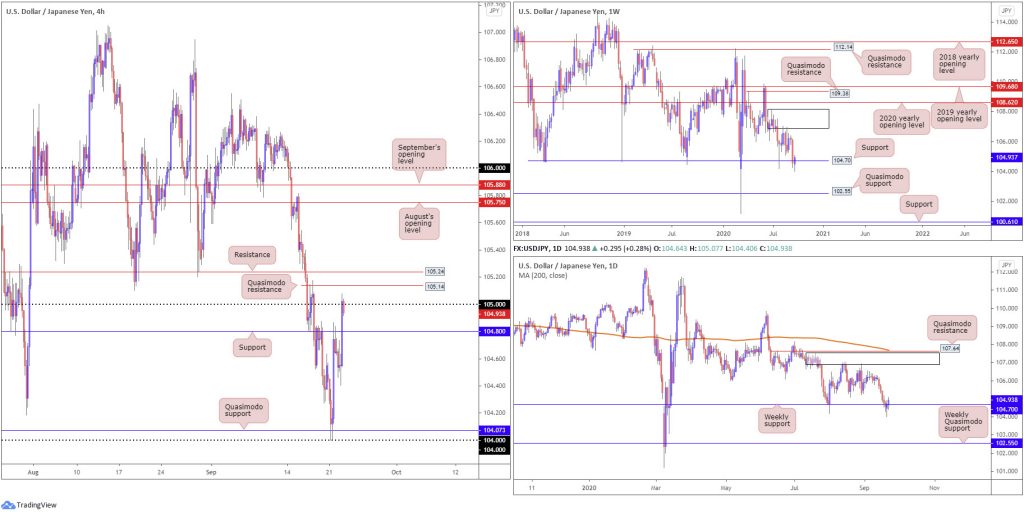Screen dimensions: 1024x512
Task: Click the red 105.750 price label
Action: 494,202
